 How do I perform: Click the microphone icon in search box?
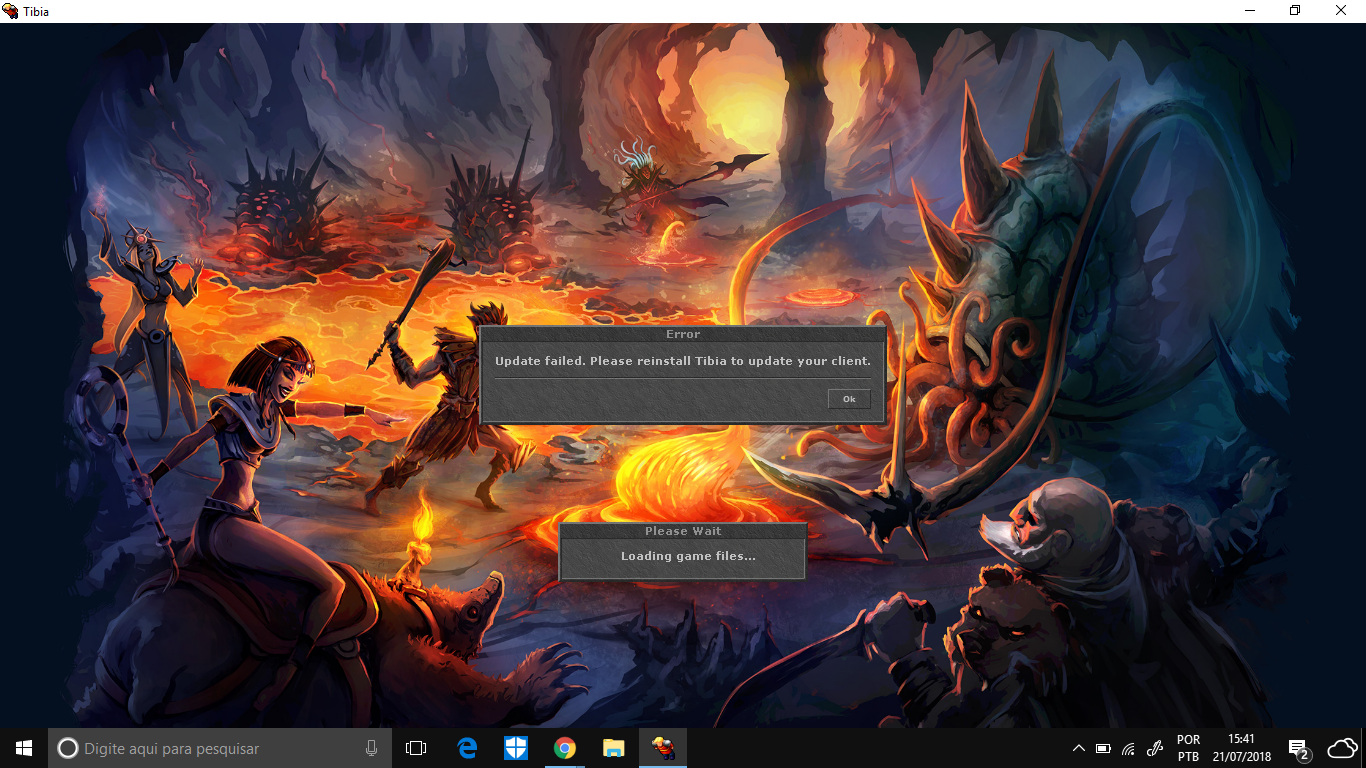point(372,748)
